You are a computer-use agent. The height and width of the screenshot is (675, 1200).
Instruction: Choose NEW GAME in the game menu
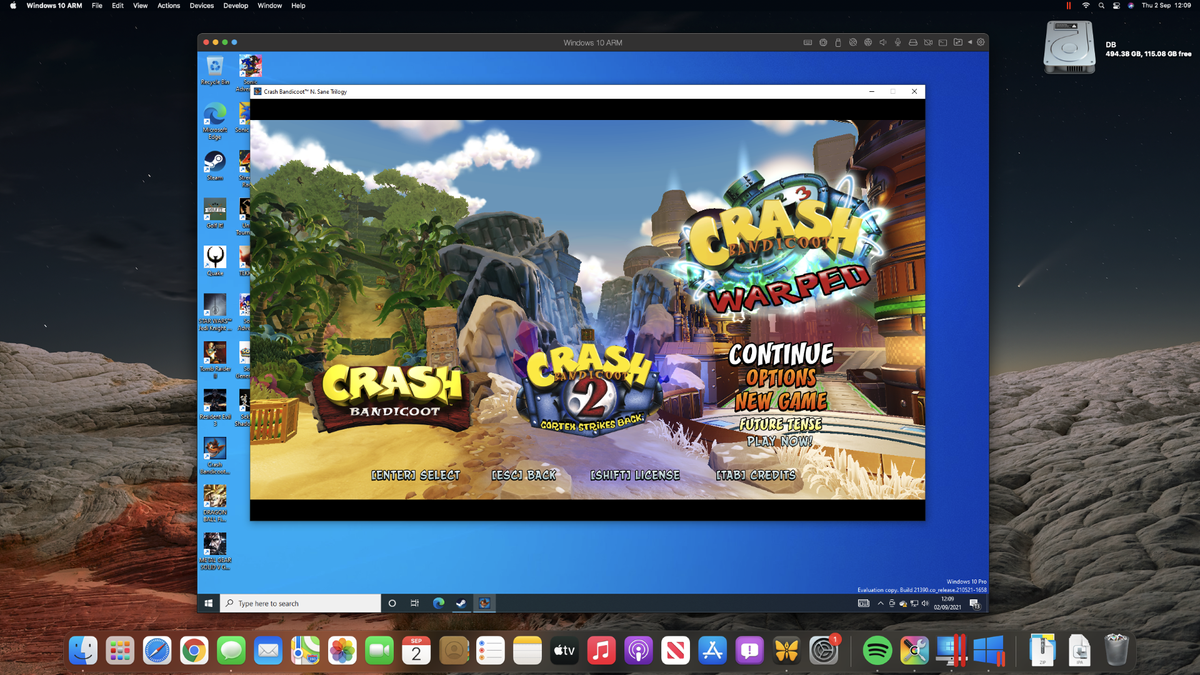click(x=780, y=402)
